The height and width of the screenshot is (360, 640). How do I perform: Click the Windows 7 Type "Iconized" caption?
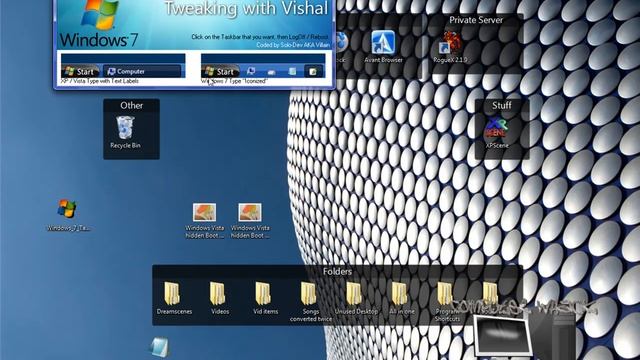(234, 81)
